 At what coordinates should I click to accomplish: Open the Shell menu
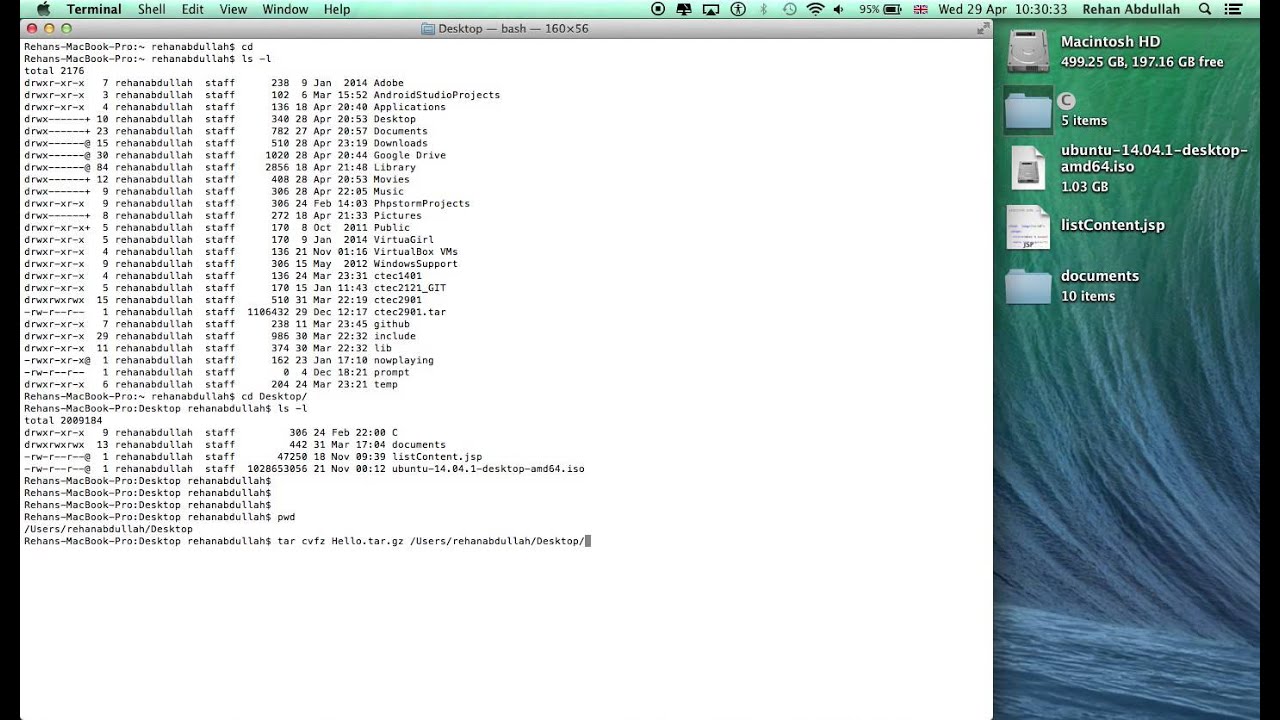click(x=152, y=9)
